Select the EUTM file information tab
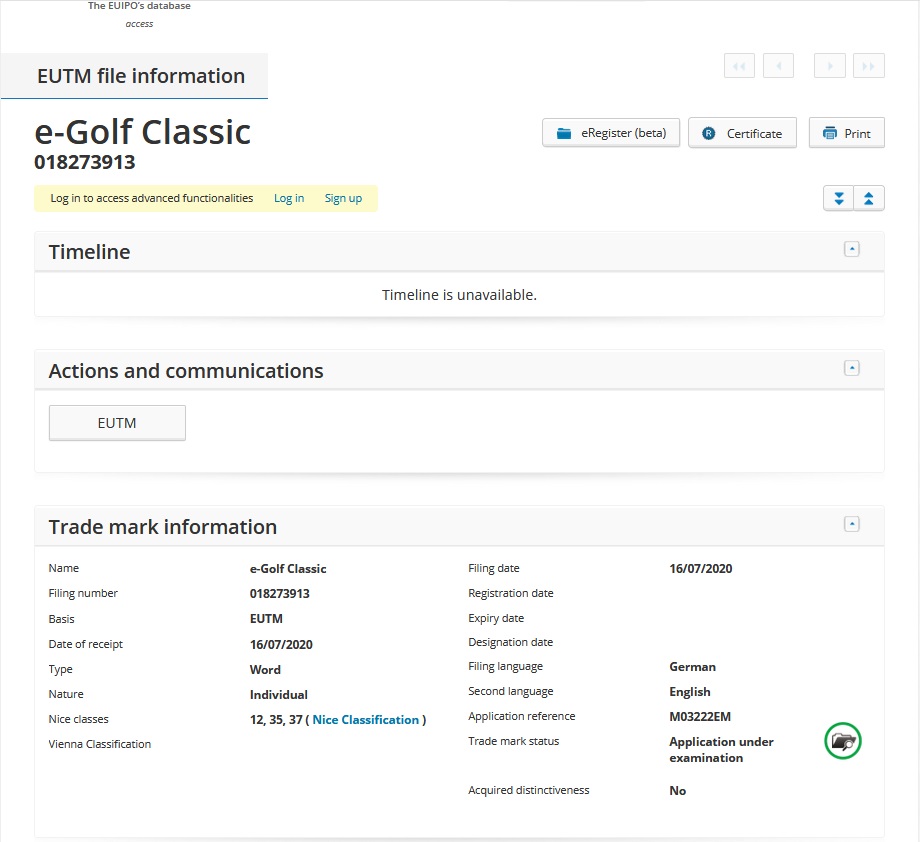 [x=140, y=76]
